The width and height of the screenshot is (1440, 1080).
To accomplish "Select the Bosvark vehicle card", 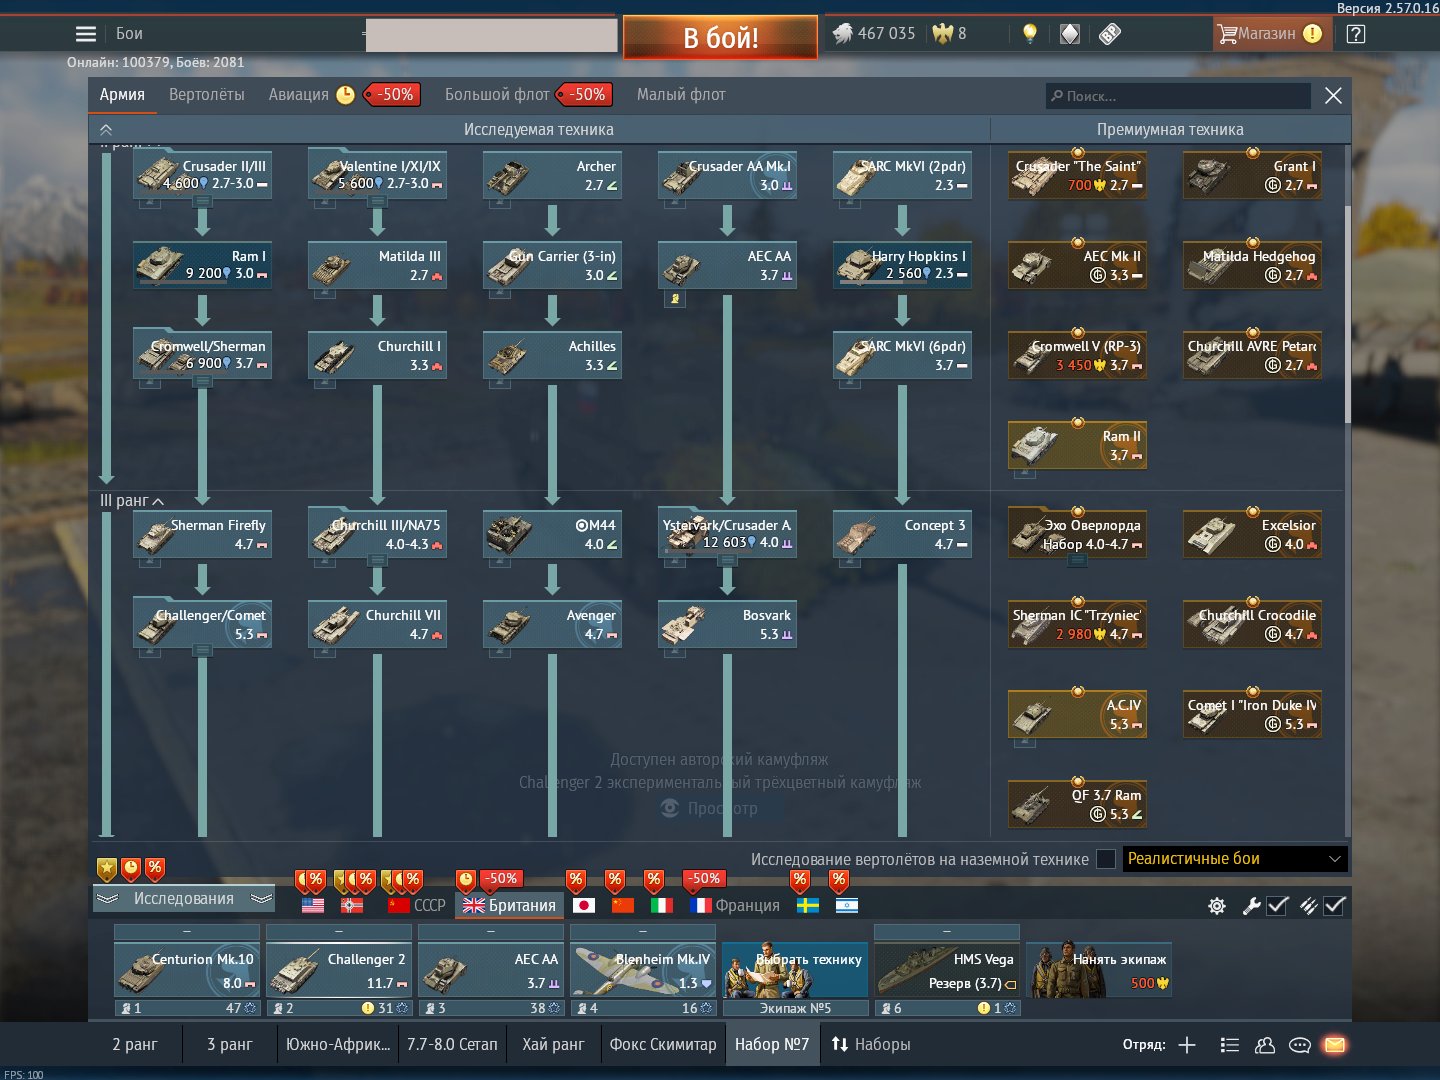I will (727, 625).
